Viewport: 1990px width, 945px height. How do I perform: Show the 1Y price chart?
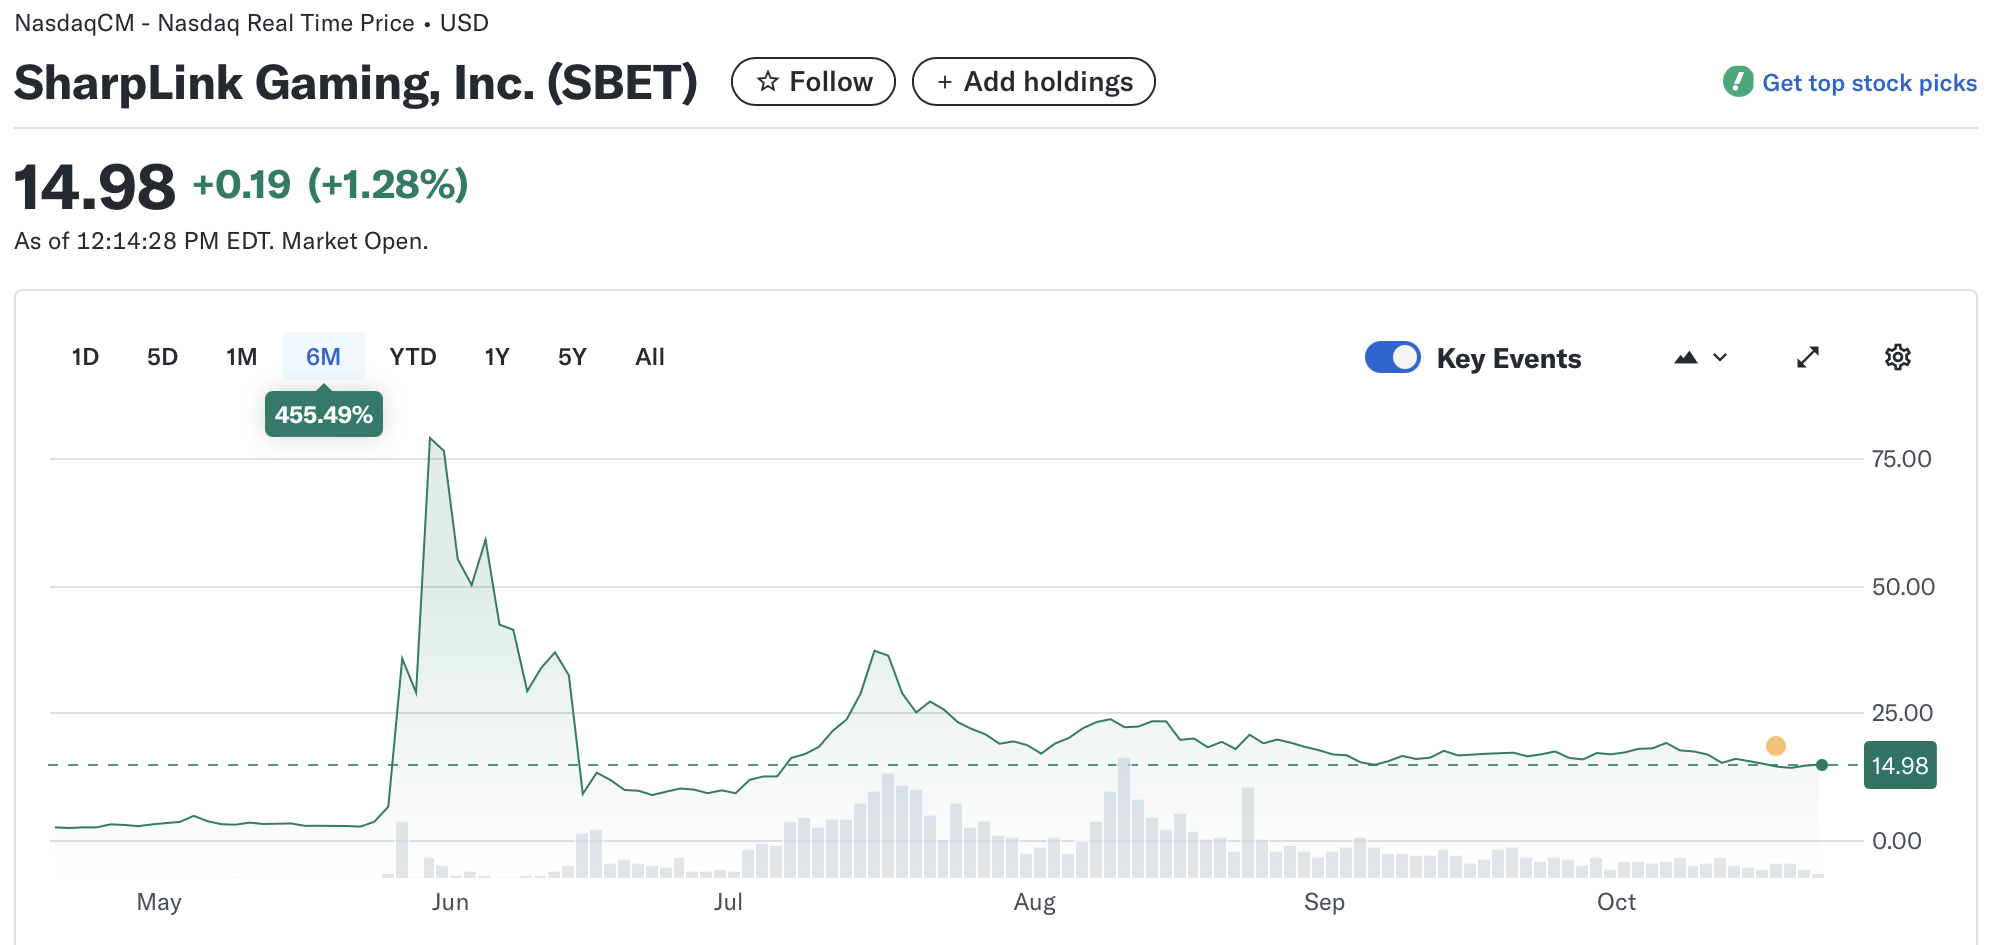click(496, 357)
